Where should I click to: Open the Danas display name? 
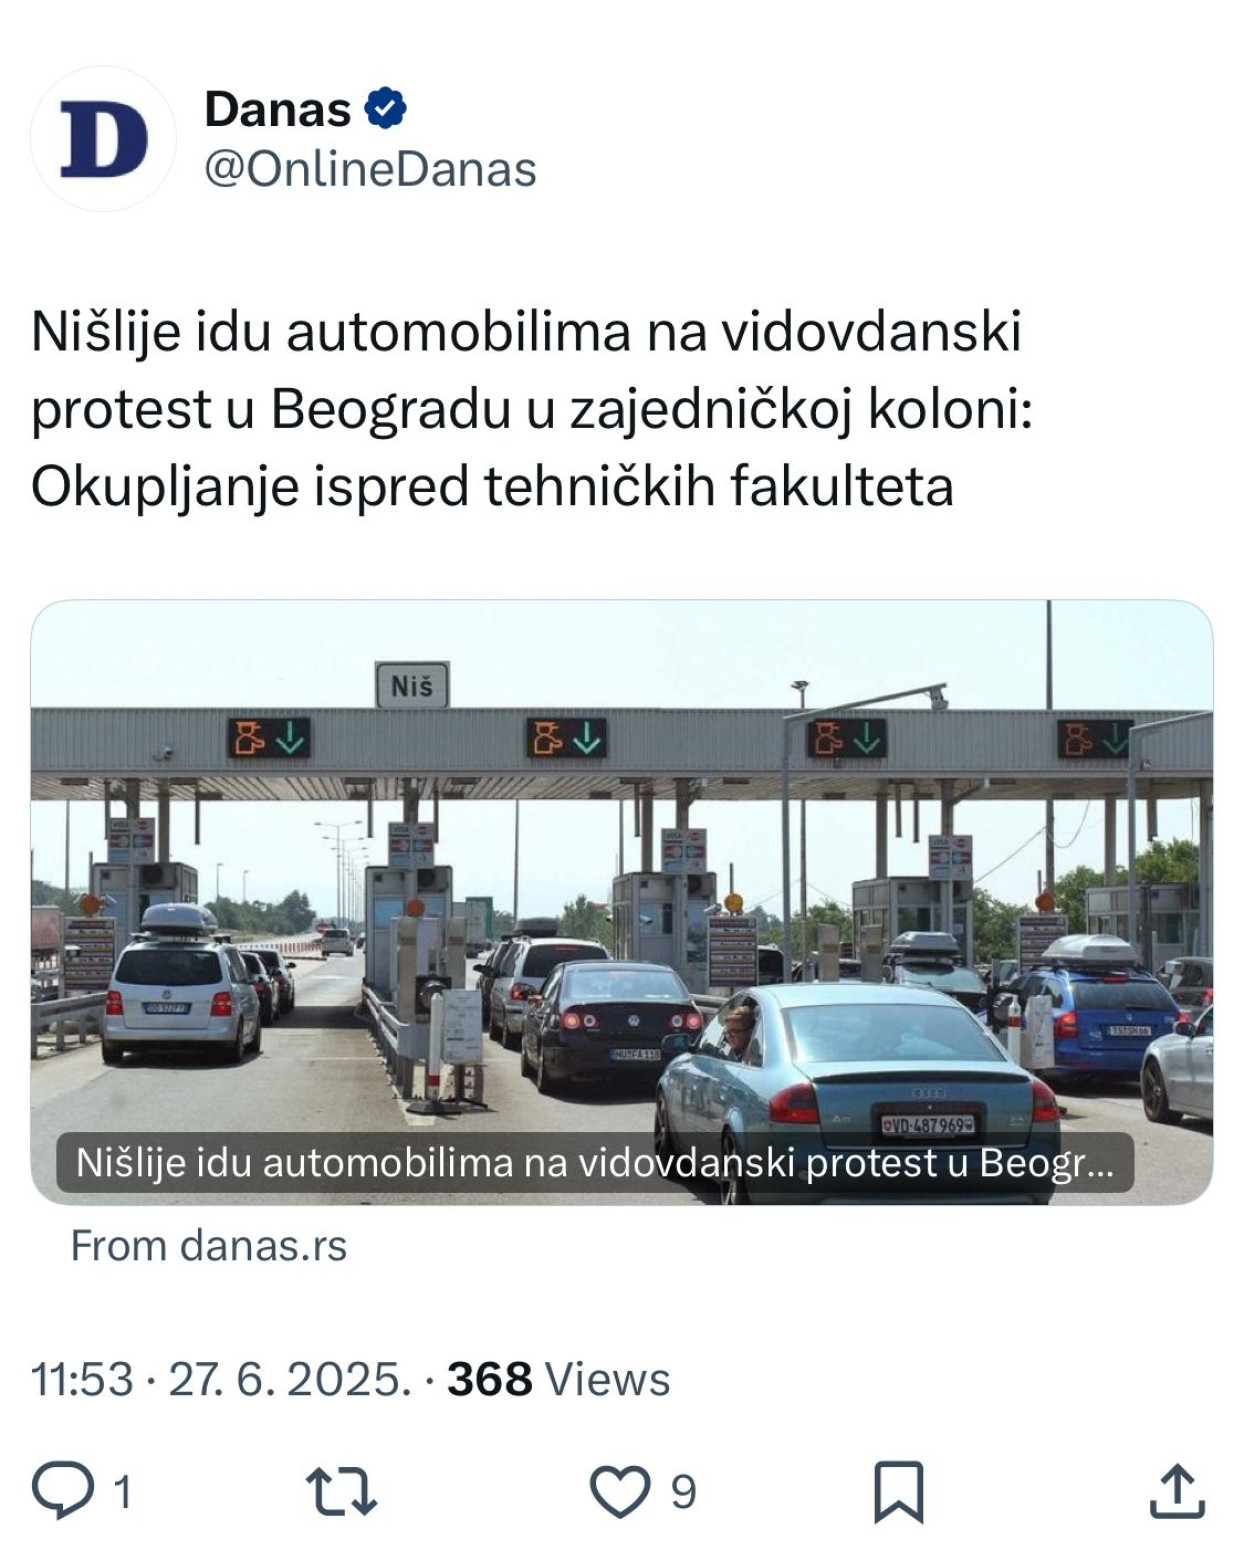[277, 108]
